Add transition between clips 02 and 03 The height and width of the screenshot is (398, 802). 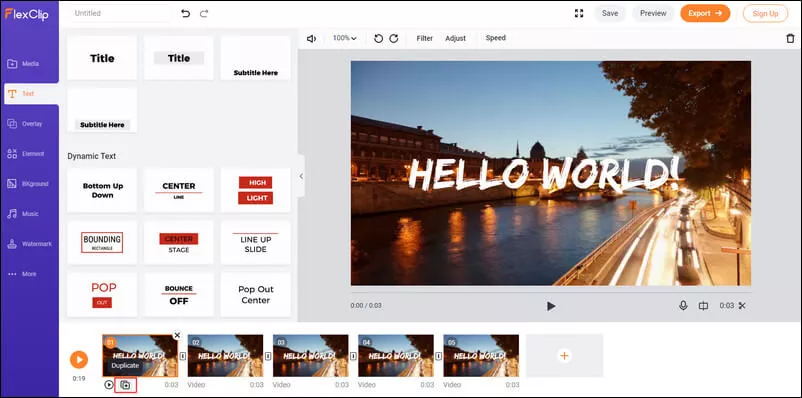(x=268, y=356)
